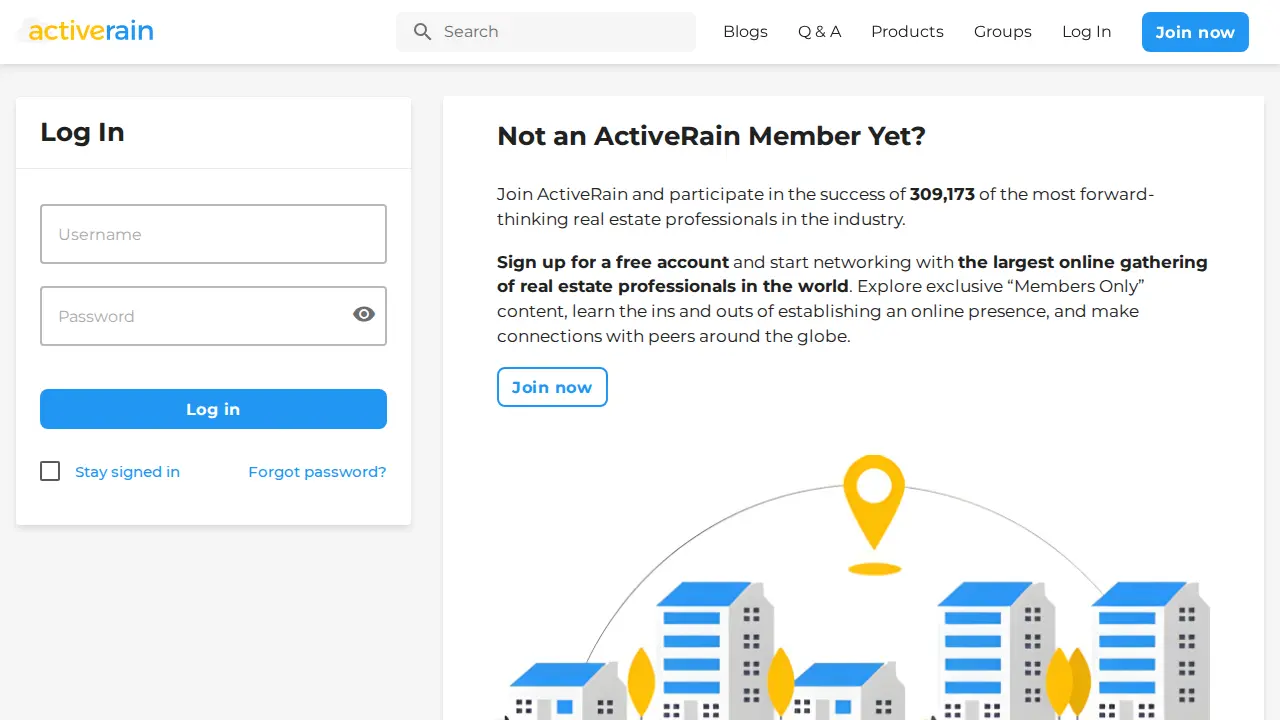
Task: Focus the Search box in header
Action: [546, 32]
